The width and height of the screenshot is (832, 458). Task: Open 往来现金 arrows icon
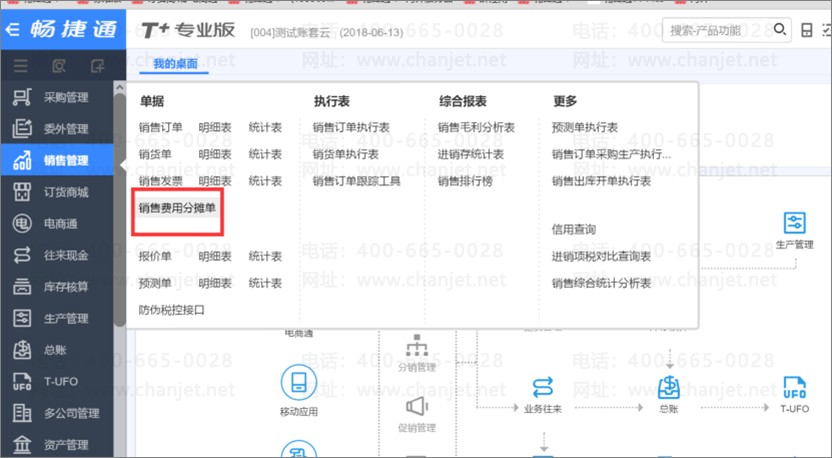[22, 255]
